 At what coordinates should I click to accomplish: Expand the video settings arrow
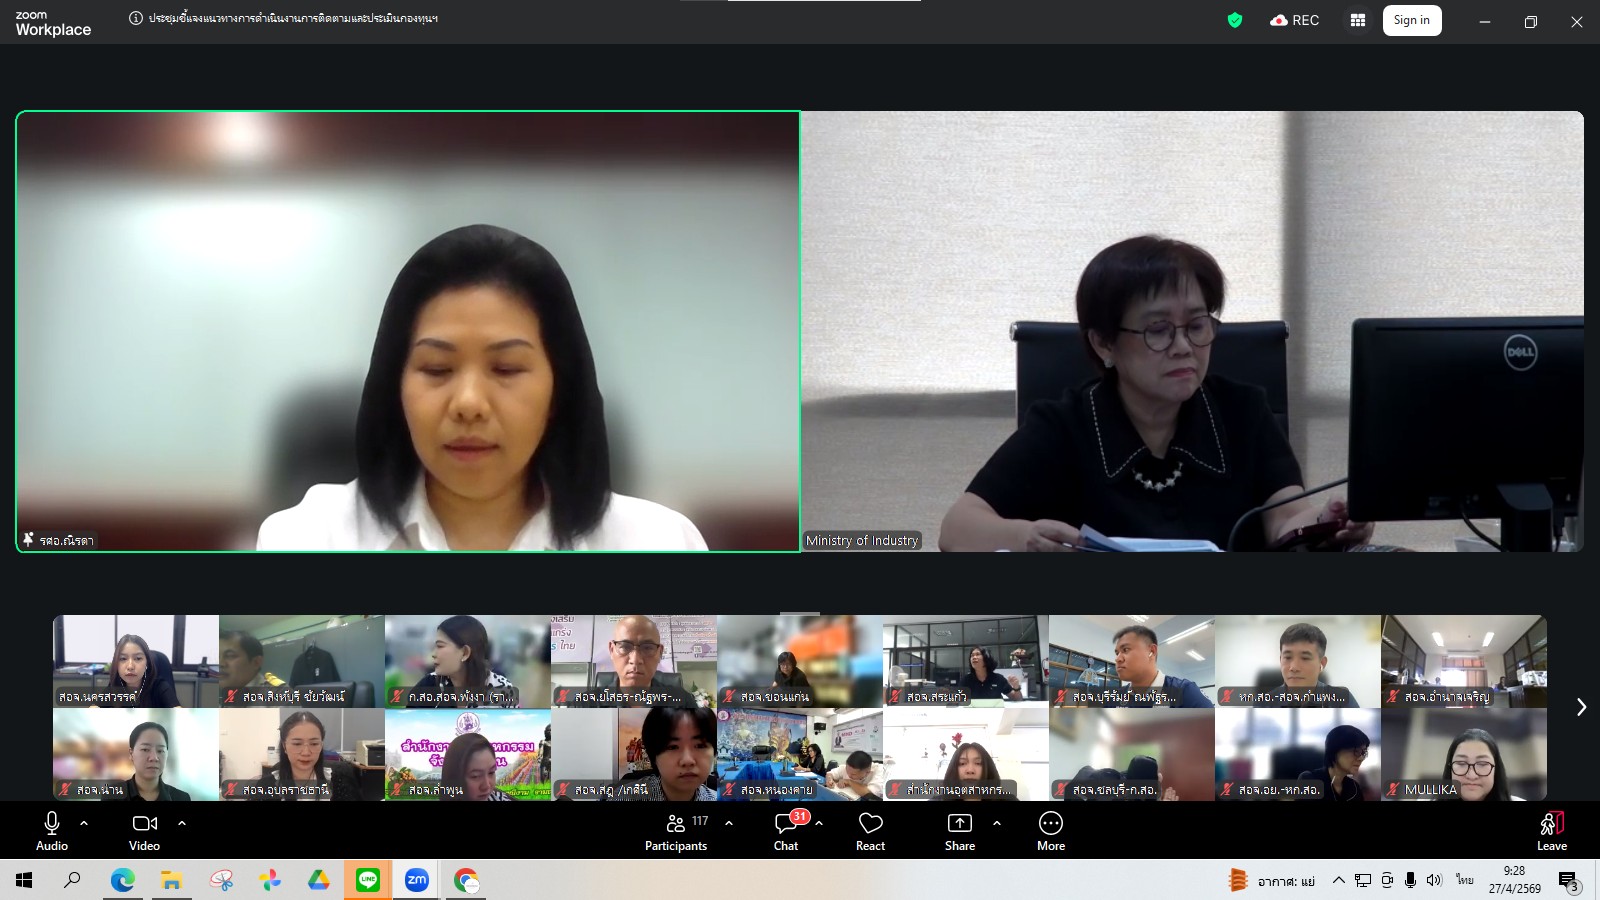[x=182, y=823]
